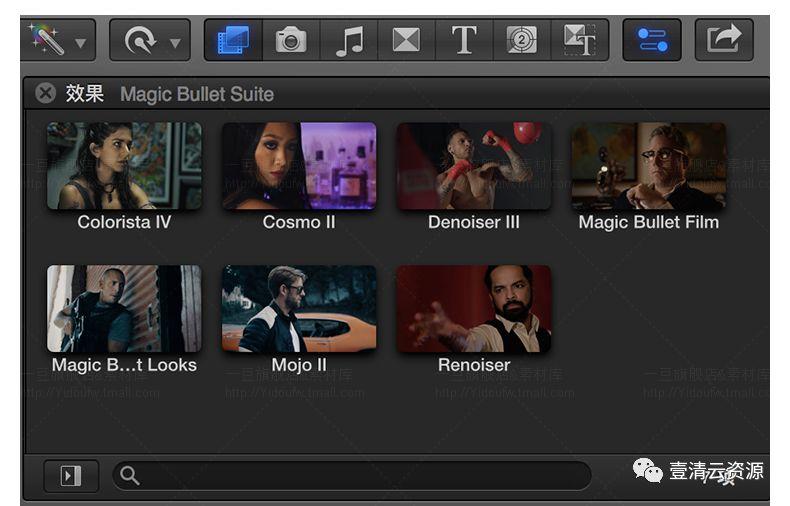Screen dimensions: 790x506
Task: Click the effects search field
Action: [x=352, y=475]
